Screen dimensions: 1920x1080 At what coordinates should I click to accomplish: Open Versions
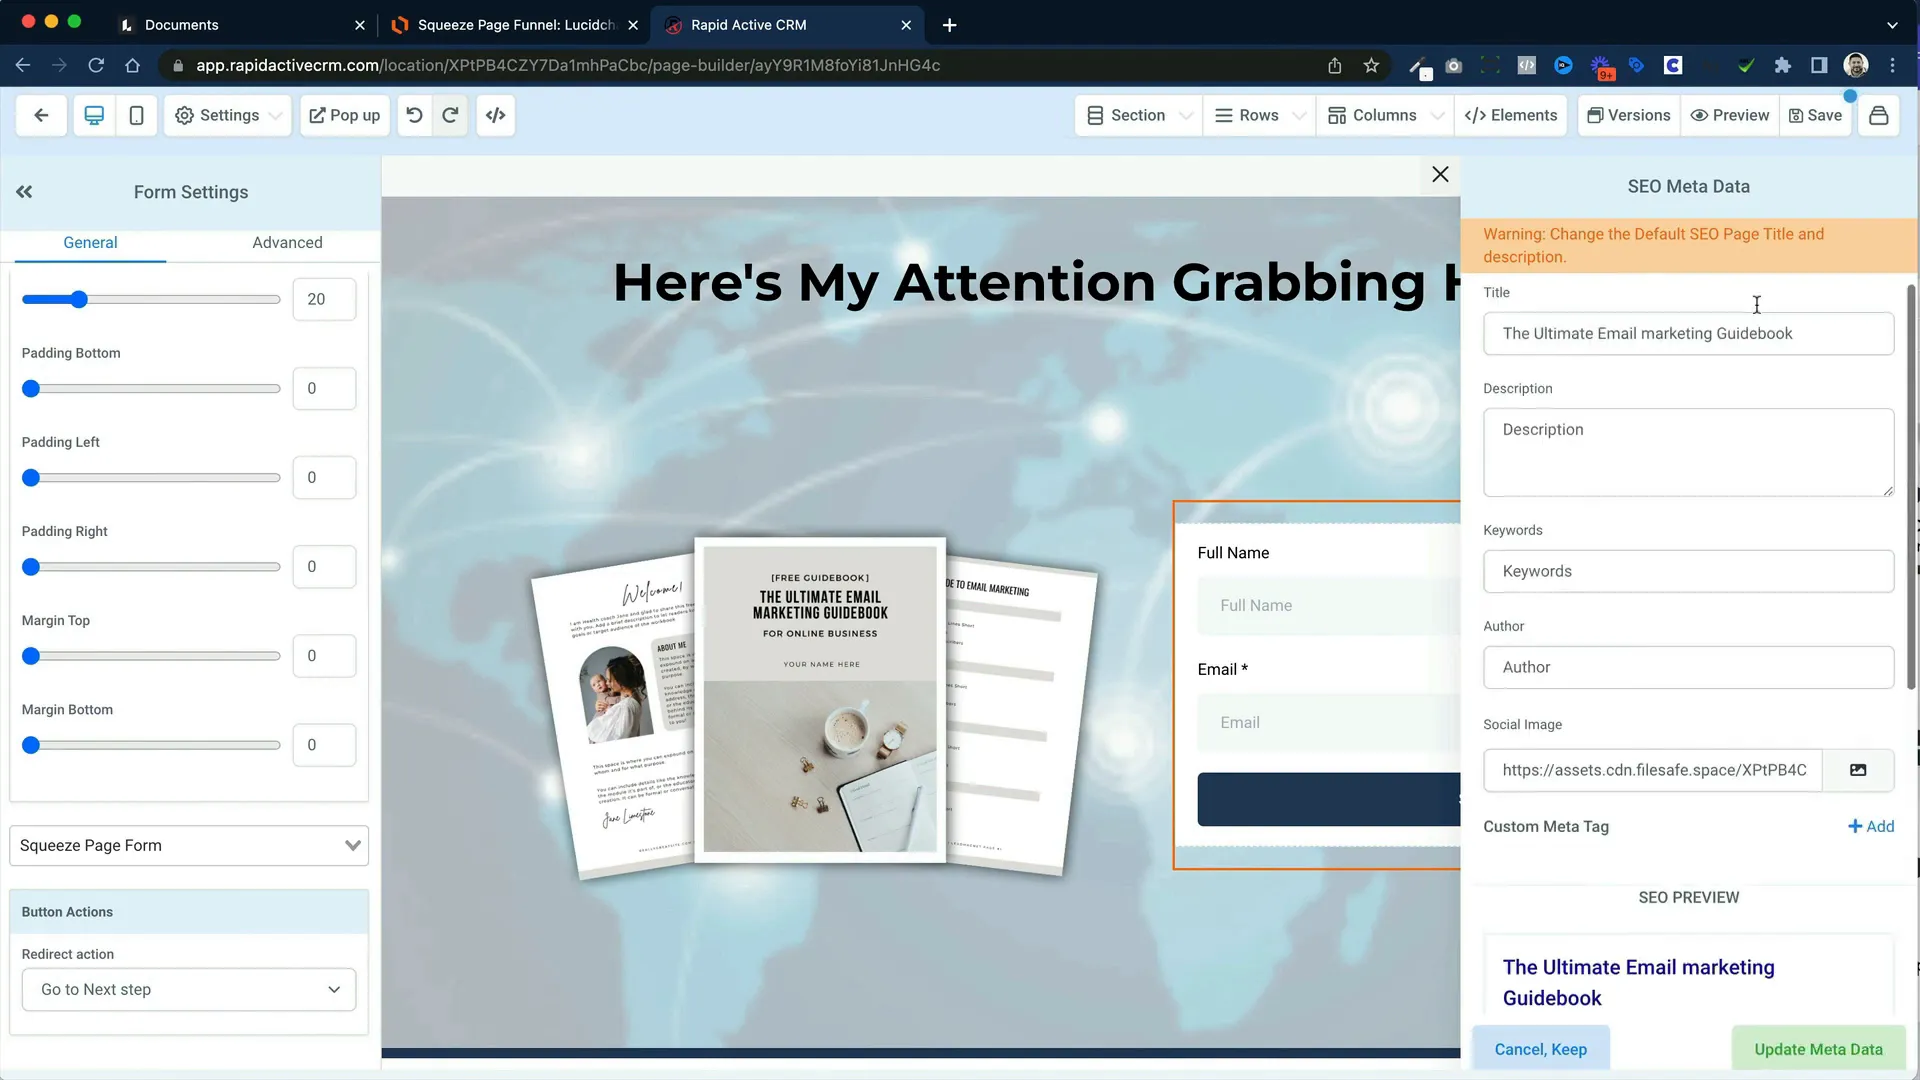(1629, 115)
